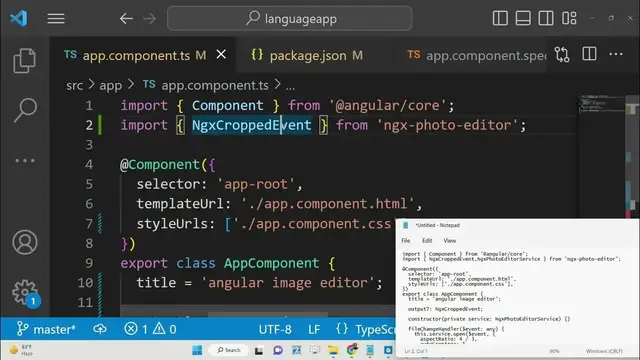Click line number 2 in gutter
Screen dimensions: 640x360
coord(89,125)
